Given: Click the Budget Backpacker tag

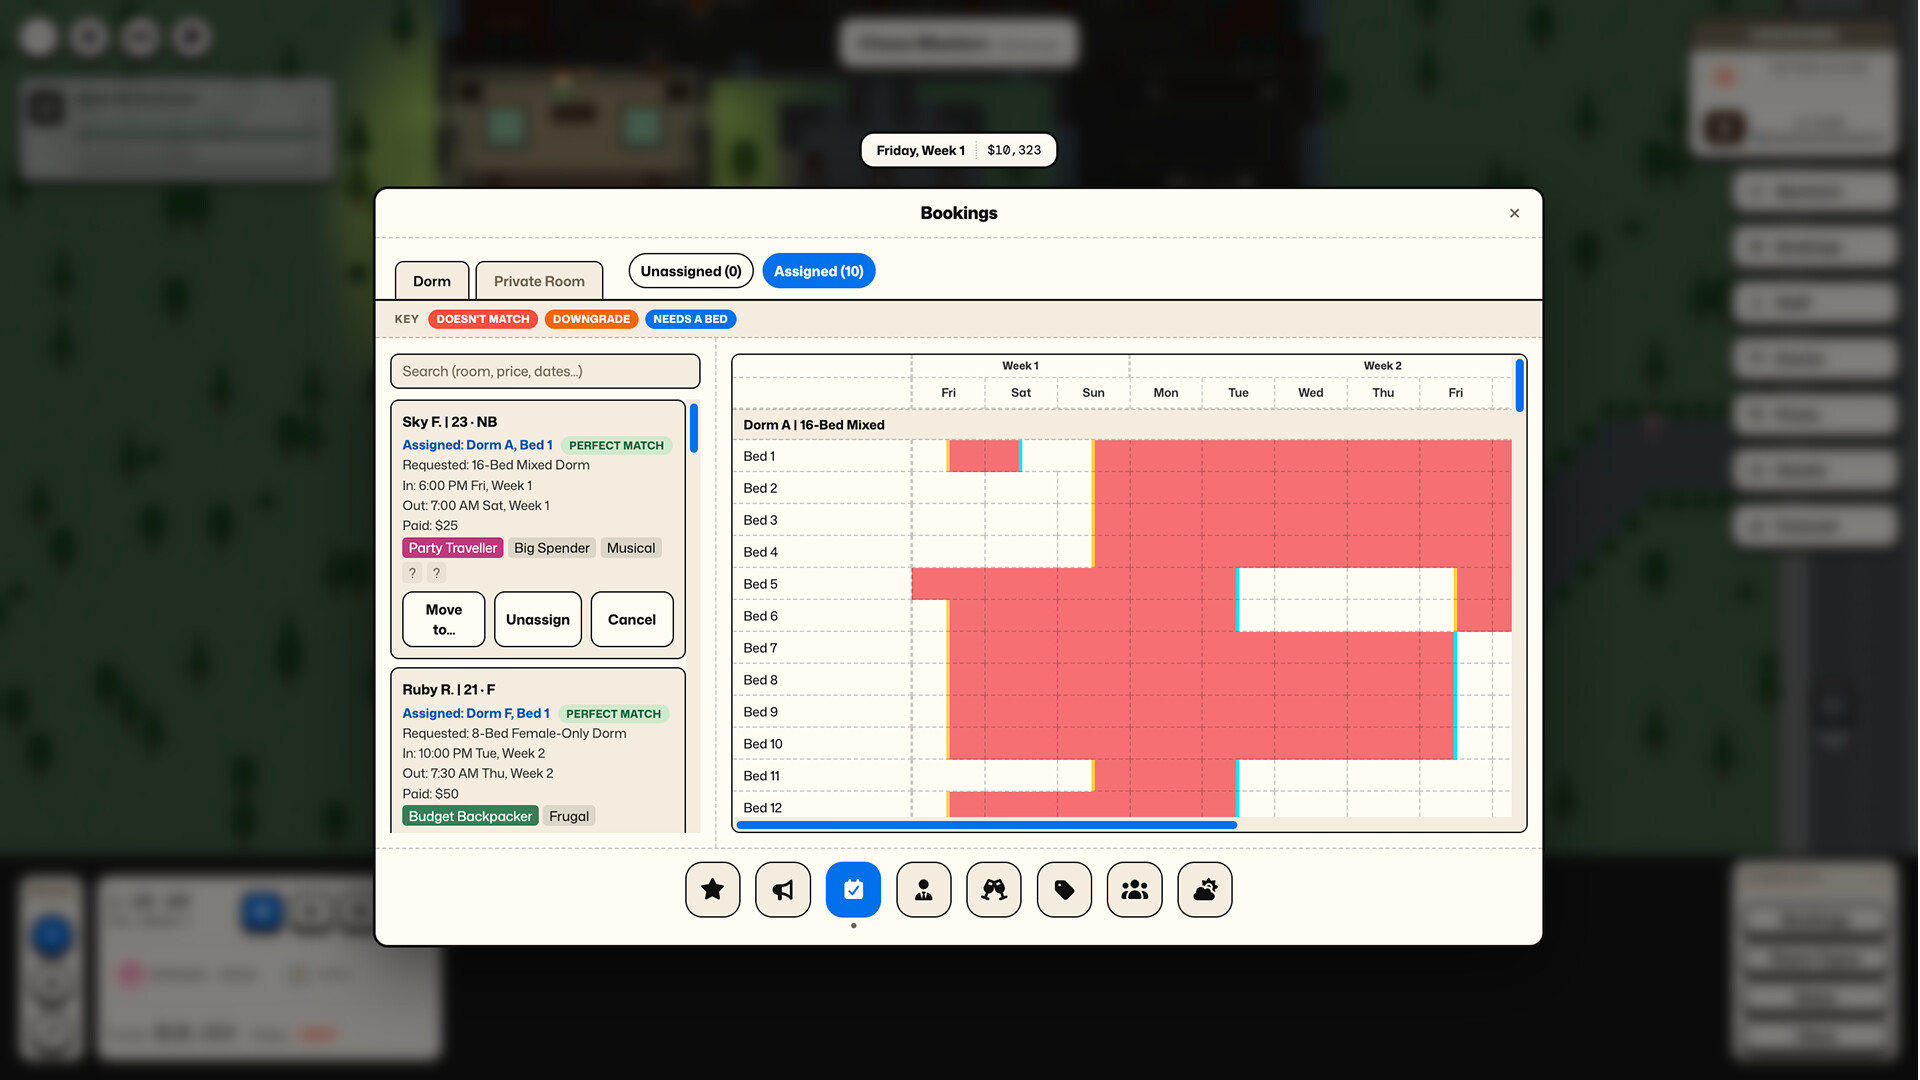Looking at the screenshot, I should tap(470, 816).
